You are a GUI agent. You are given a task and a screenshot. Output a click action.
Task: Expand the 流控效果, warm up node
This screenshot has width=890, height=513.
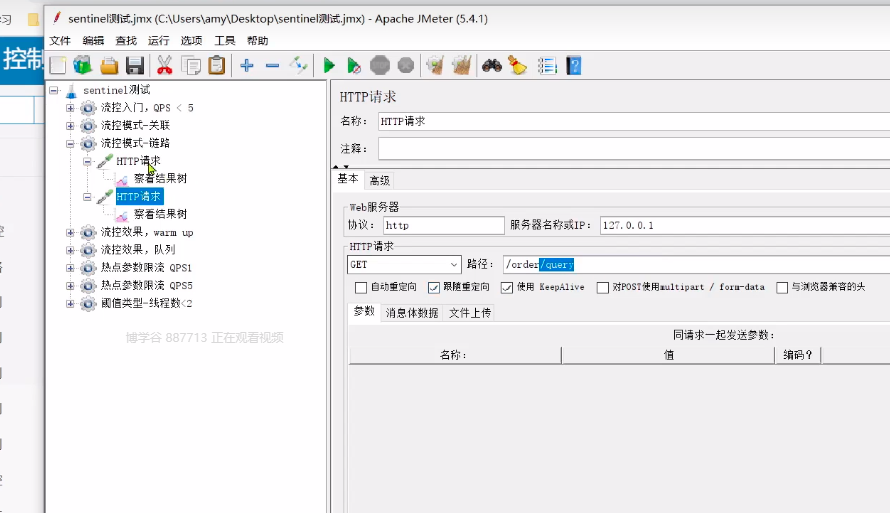point(70,233)
